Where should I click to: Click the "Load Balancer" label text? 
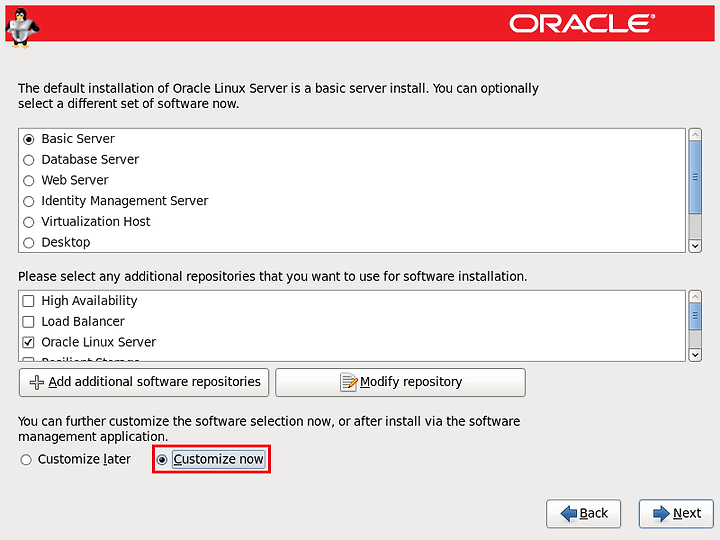click(83, 321)
